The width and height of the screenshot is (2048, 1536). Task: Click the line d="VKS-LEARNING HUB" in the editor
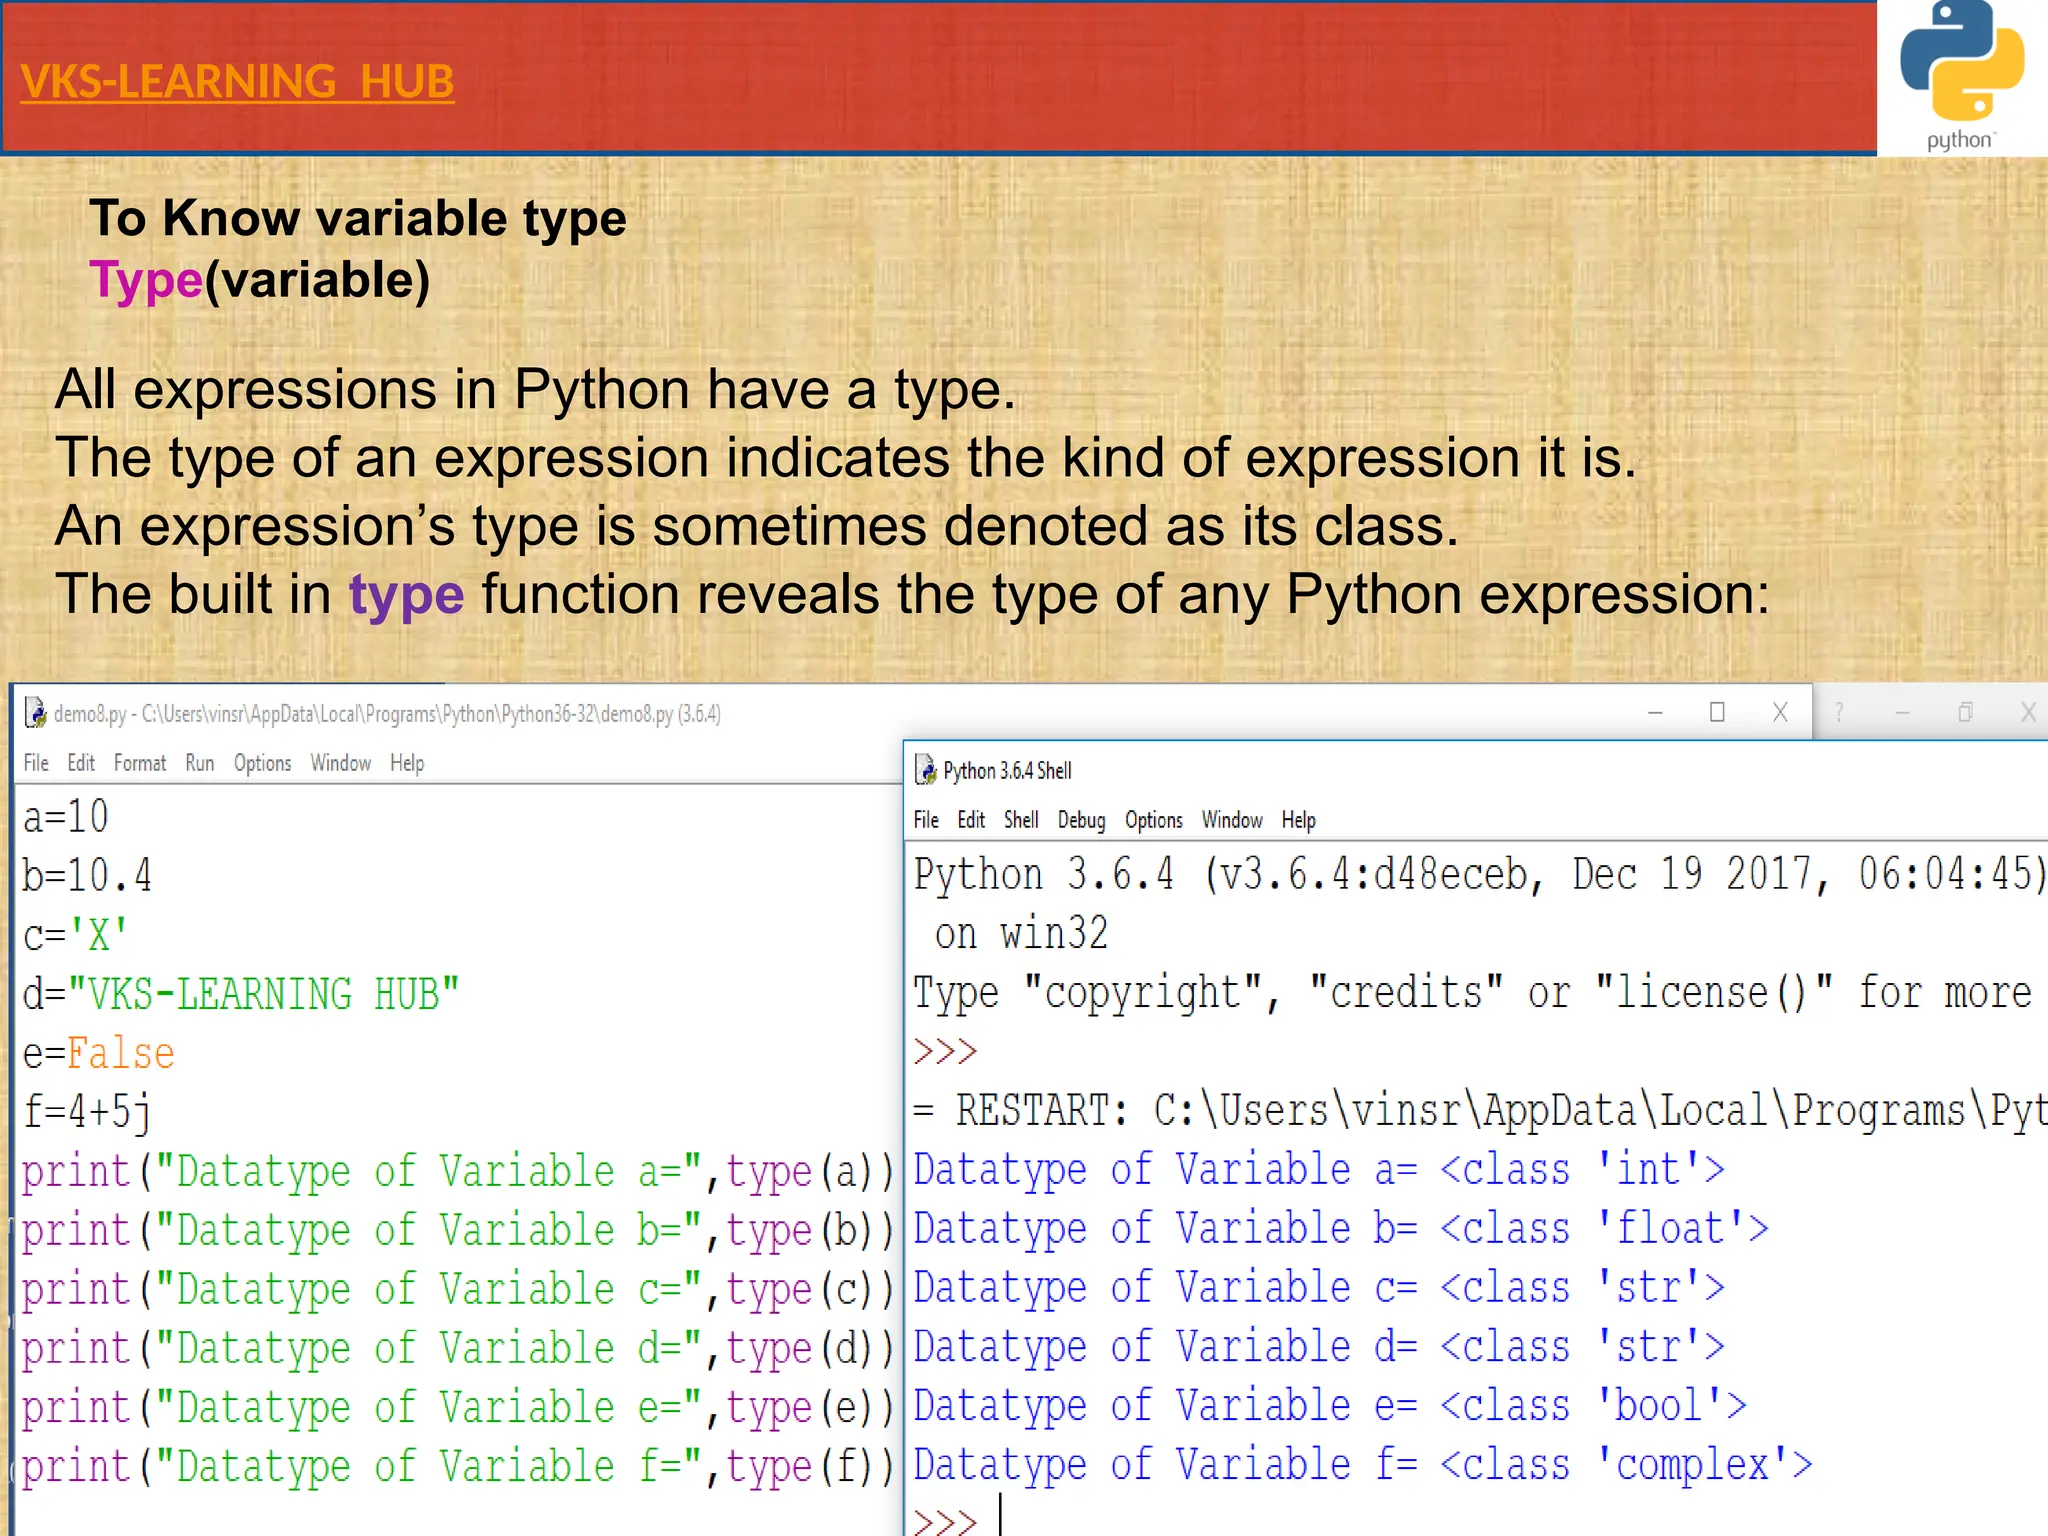coord(241,994)
